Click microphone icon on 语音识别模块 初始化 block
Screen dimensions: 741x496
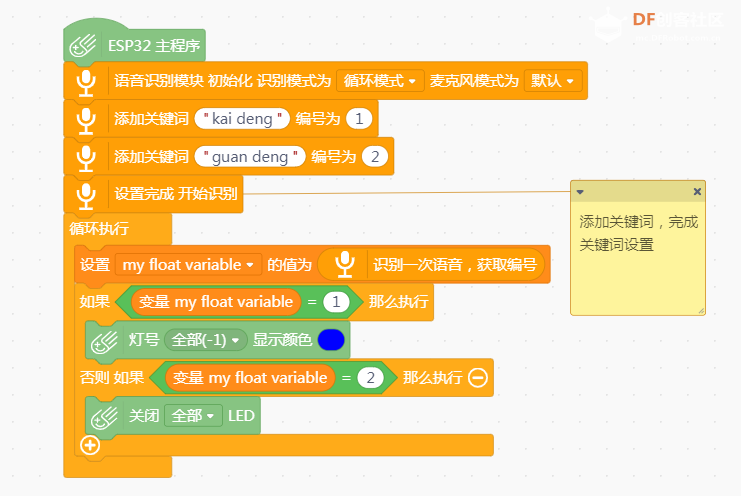[x=86, y=83]
